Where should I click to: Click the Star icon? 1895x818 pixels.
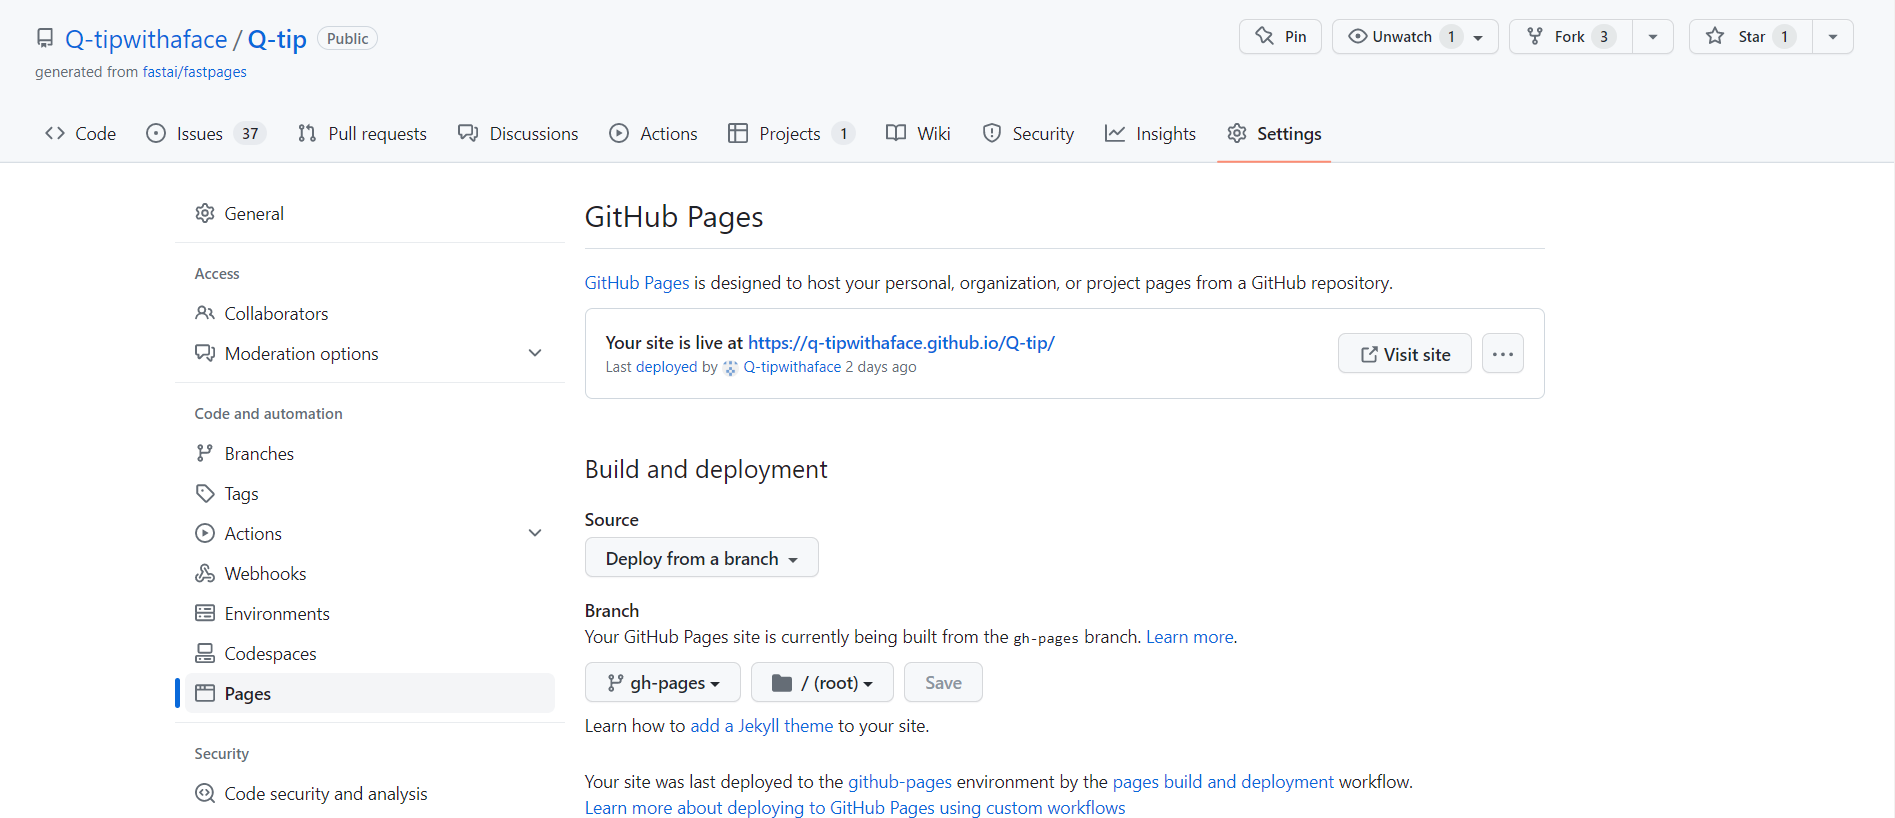point(1715,36)
